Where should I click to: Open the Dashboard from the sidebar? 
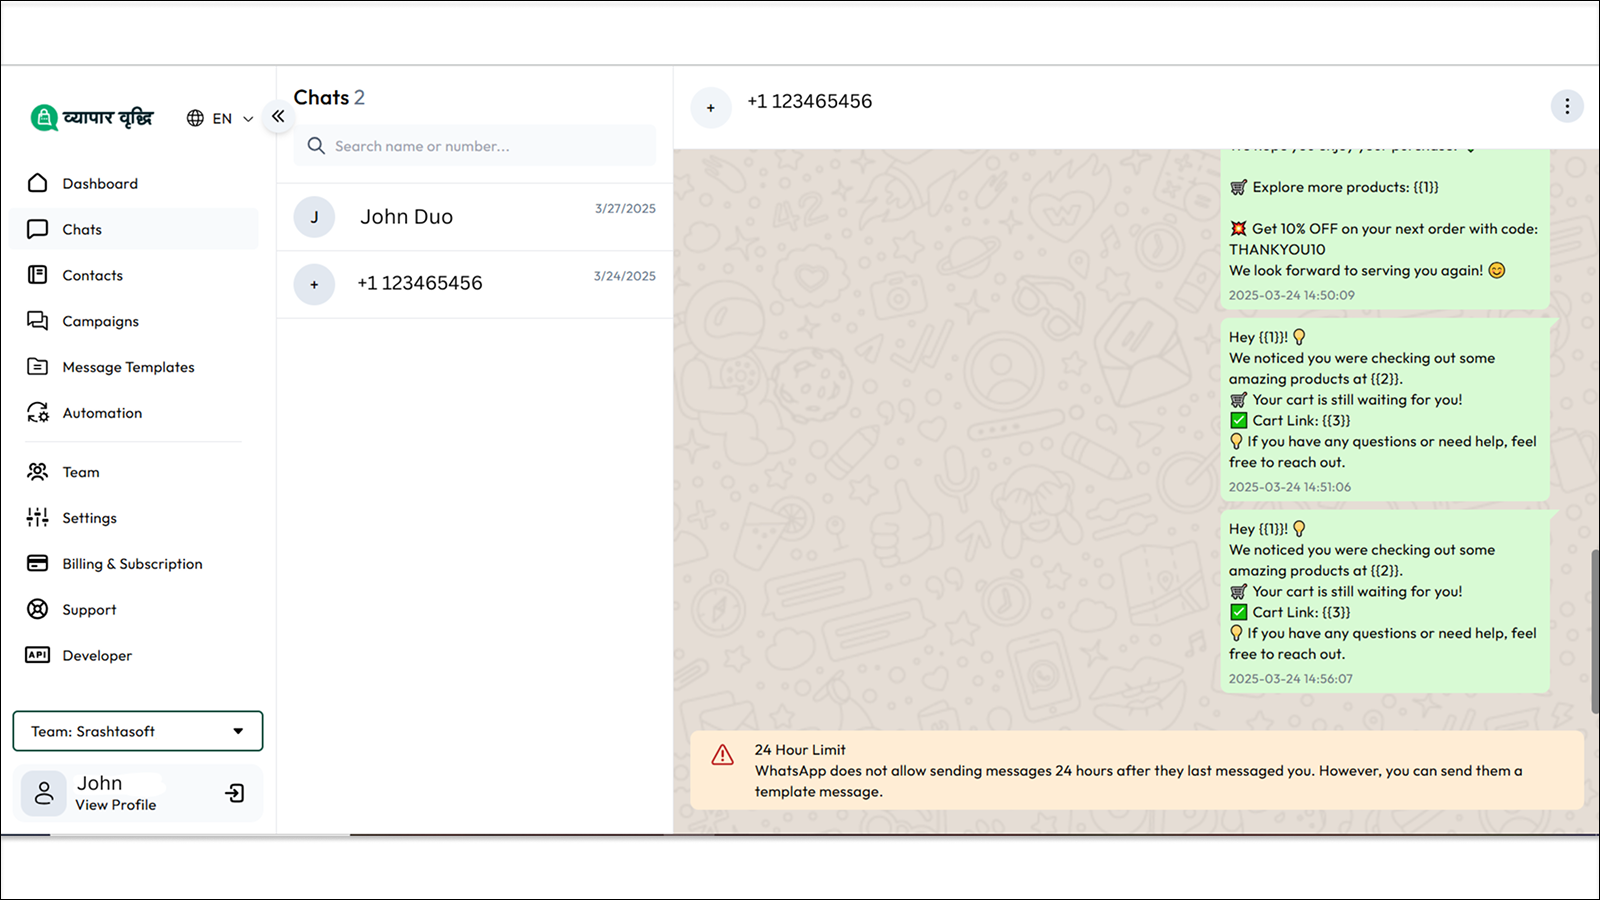[100, 183]
